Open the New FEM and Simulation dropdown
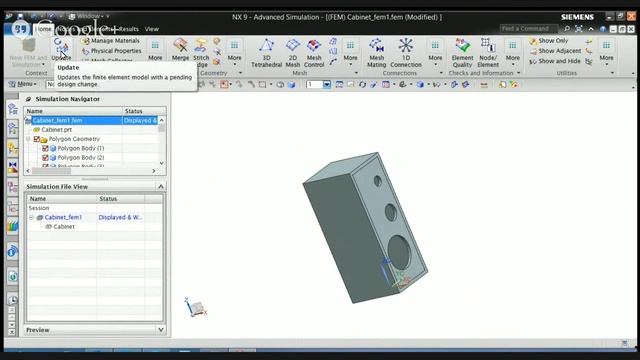This screenshot has width=640, height=360. coord(28,53)
